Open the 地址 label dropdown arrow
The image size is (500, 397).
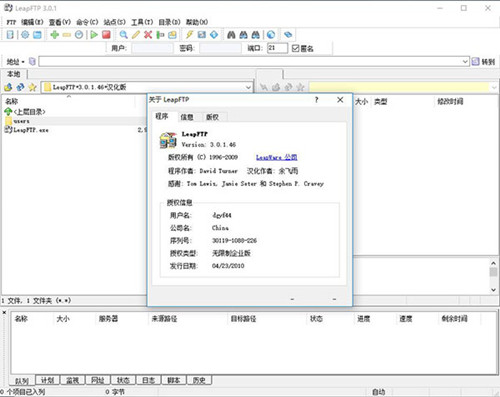pyautogui.click(x=23, y=62)
